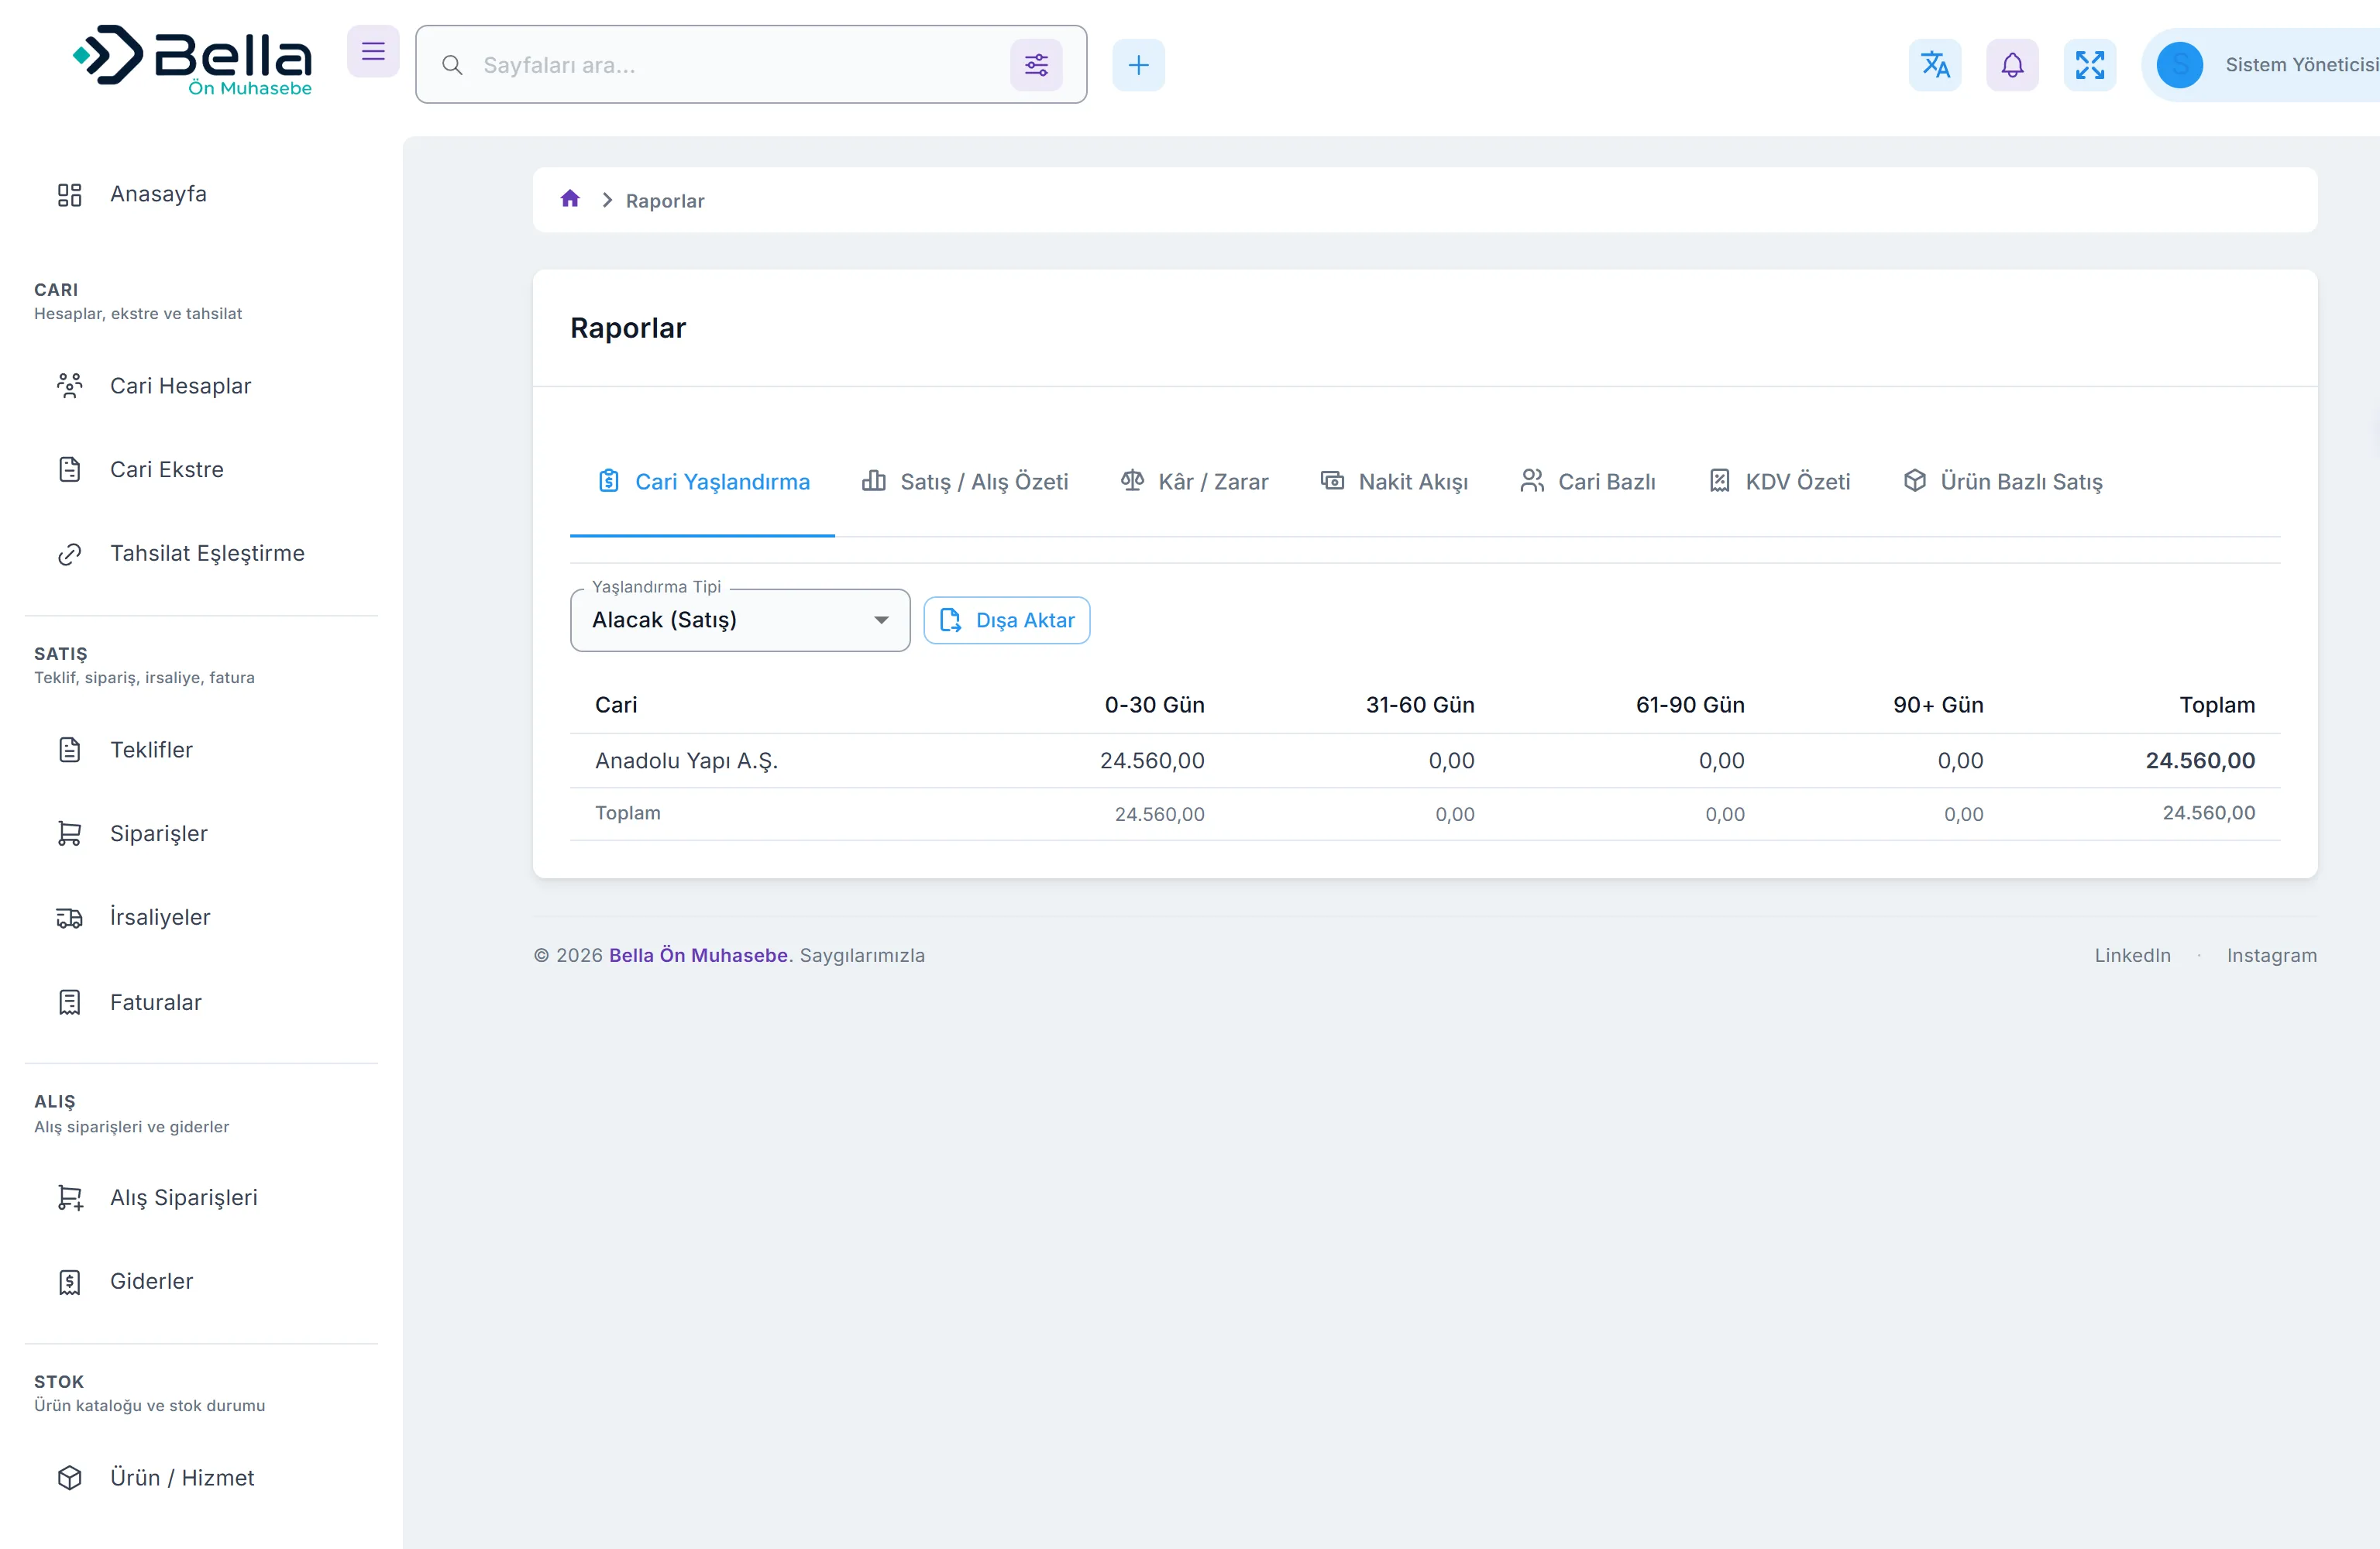Open Bella Ön Muhasebe footer link
This screenshot has width=2380, height=1549.
(x=698, y=955)
